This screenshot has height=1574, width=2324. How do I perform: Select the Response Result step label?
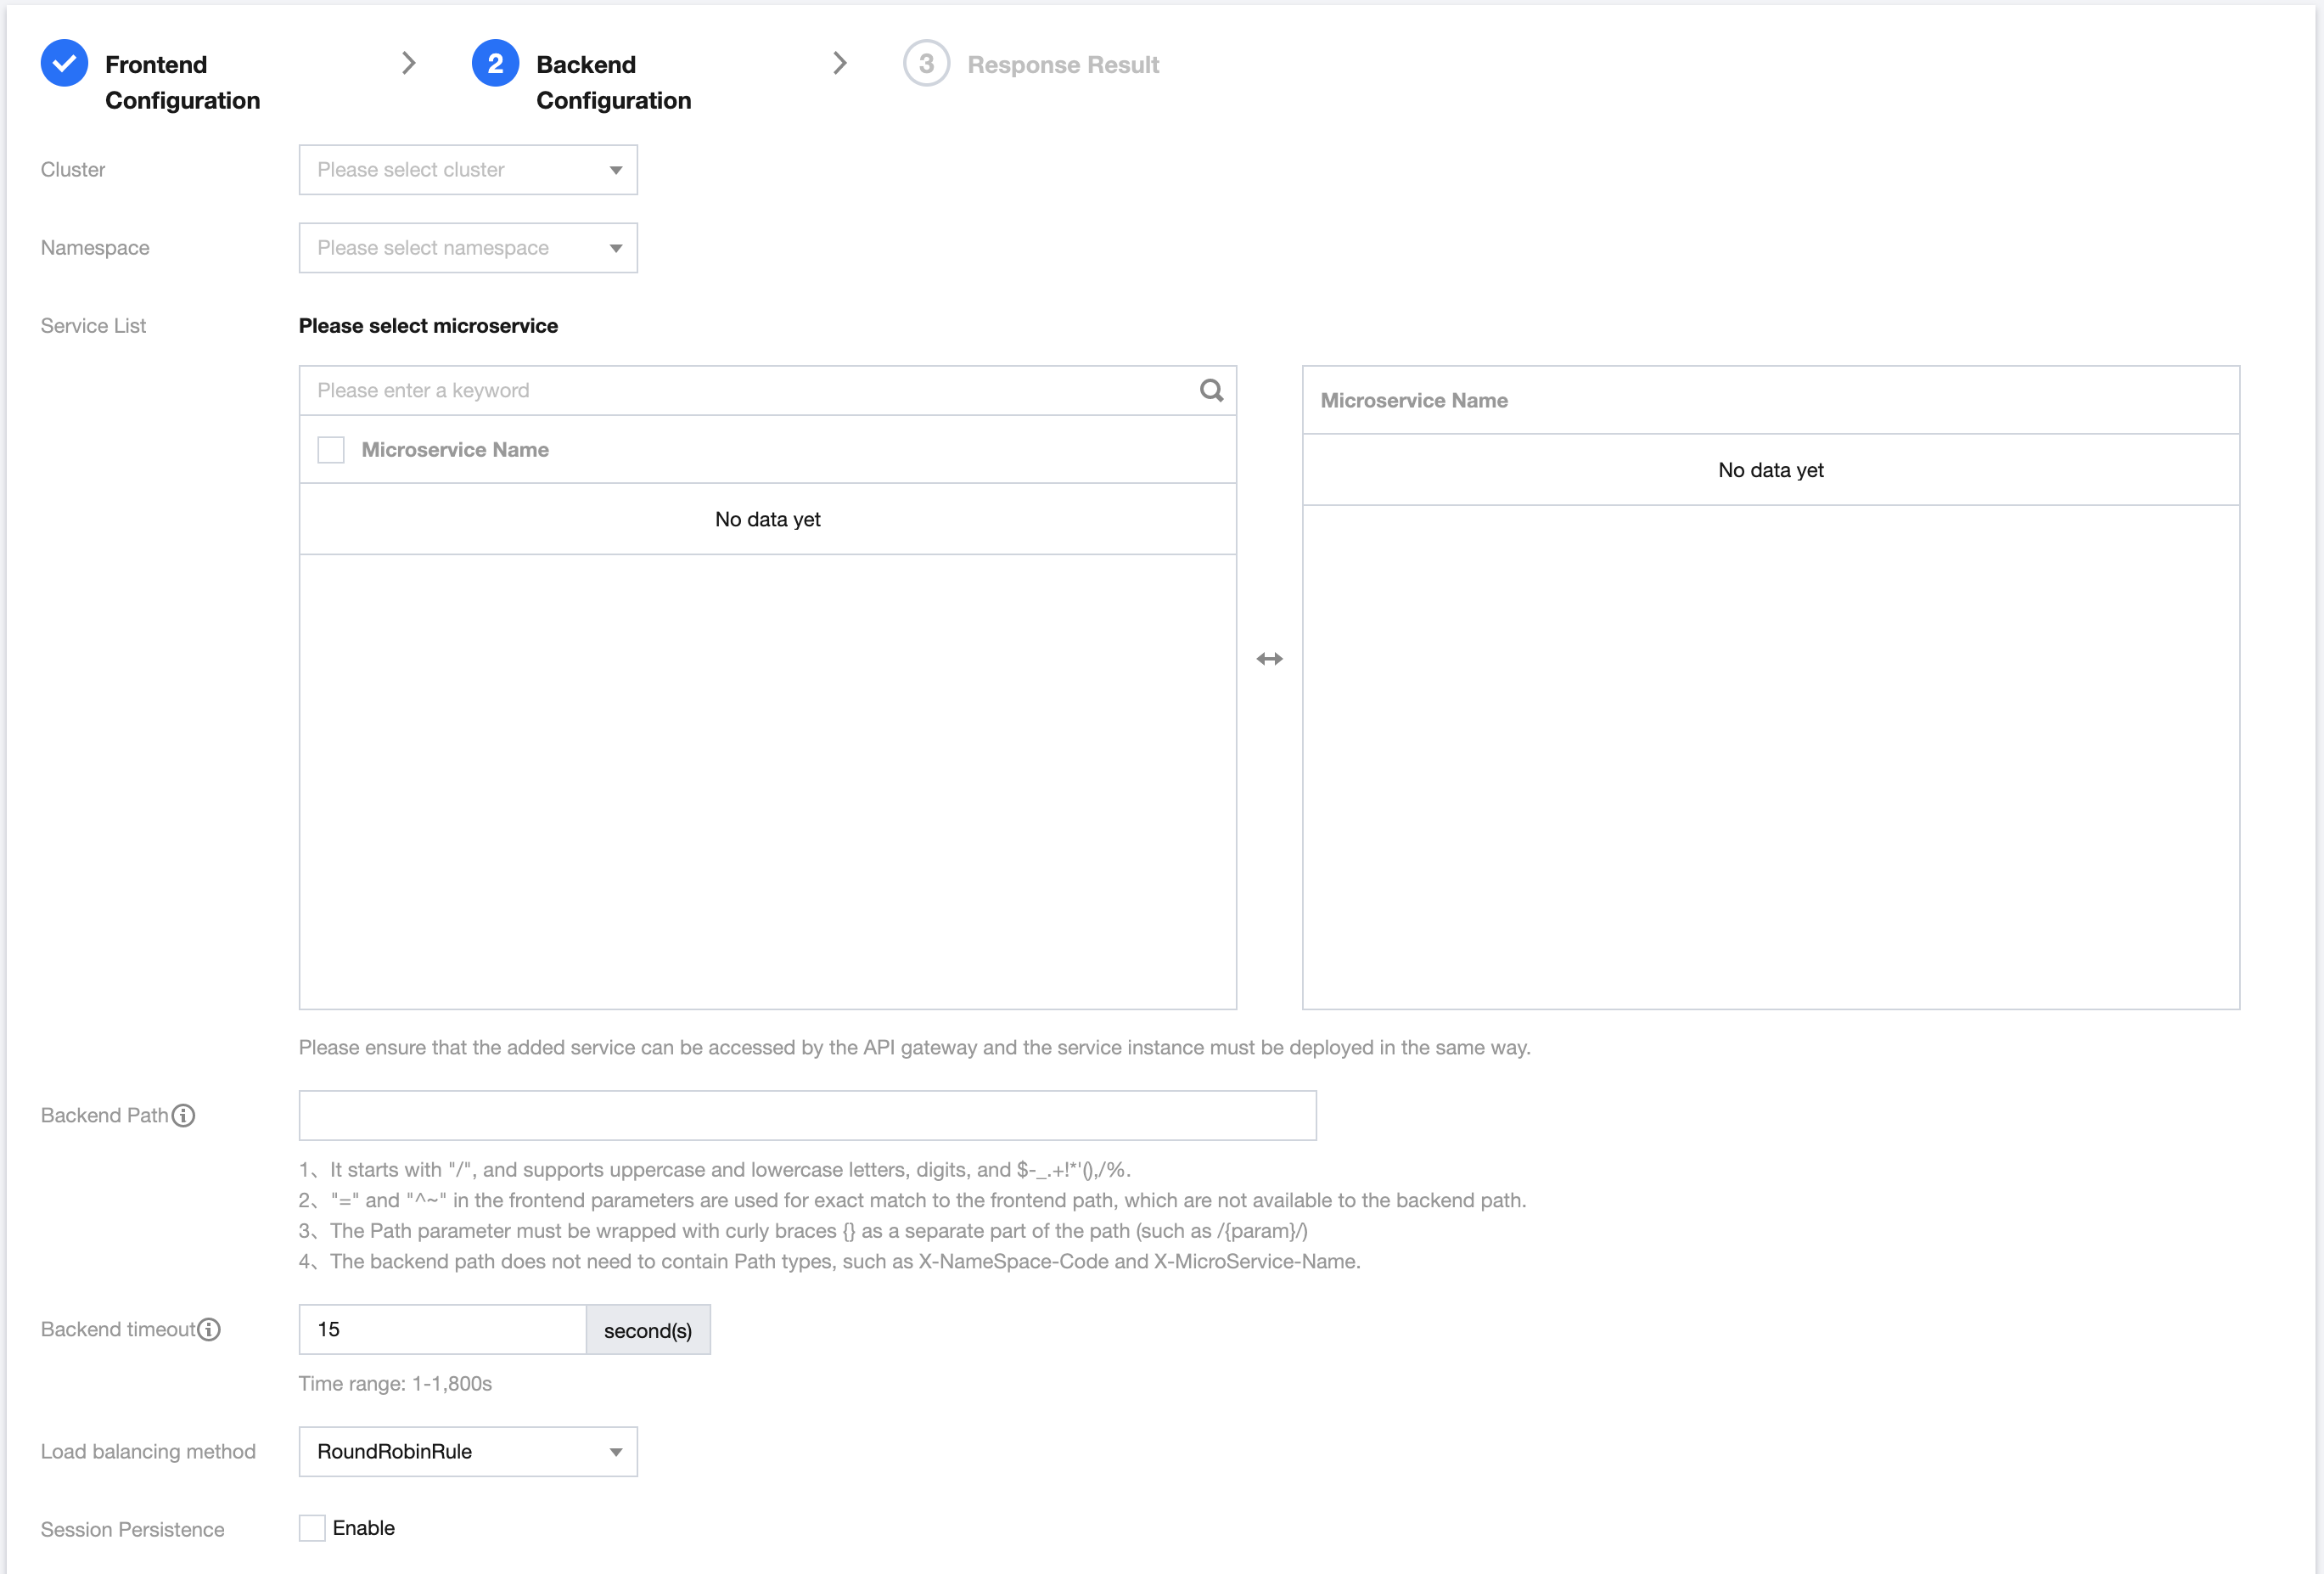pyautogui.click(x=1063, y=65)
